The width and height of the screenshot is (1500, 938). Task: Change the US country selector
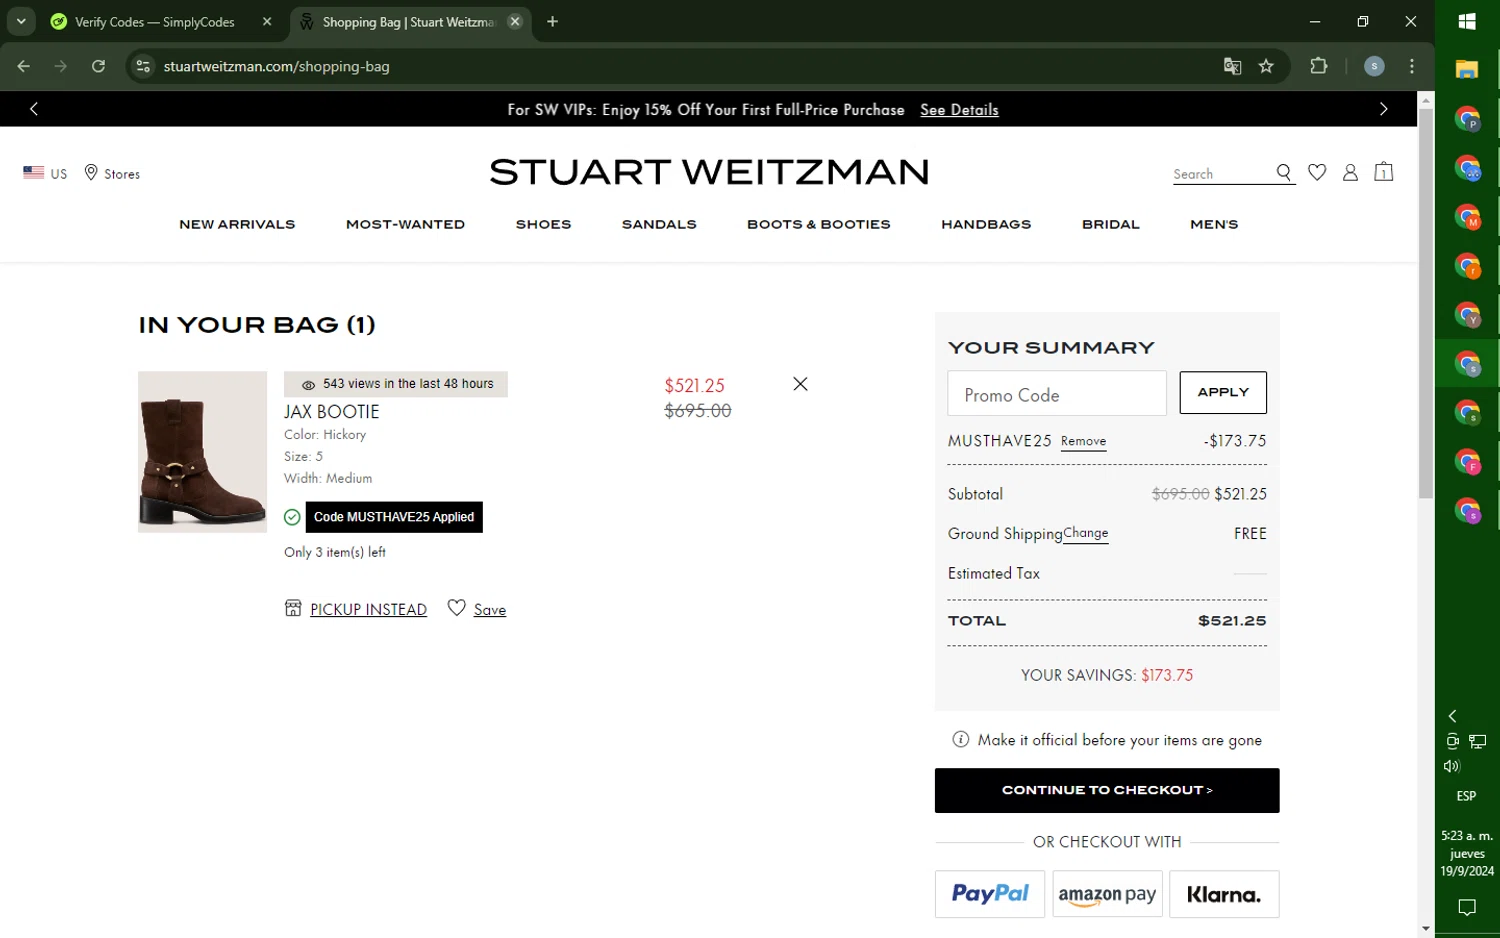tap(45, 173)
